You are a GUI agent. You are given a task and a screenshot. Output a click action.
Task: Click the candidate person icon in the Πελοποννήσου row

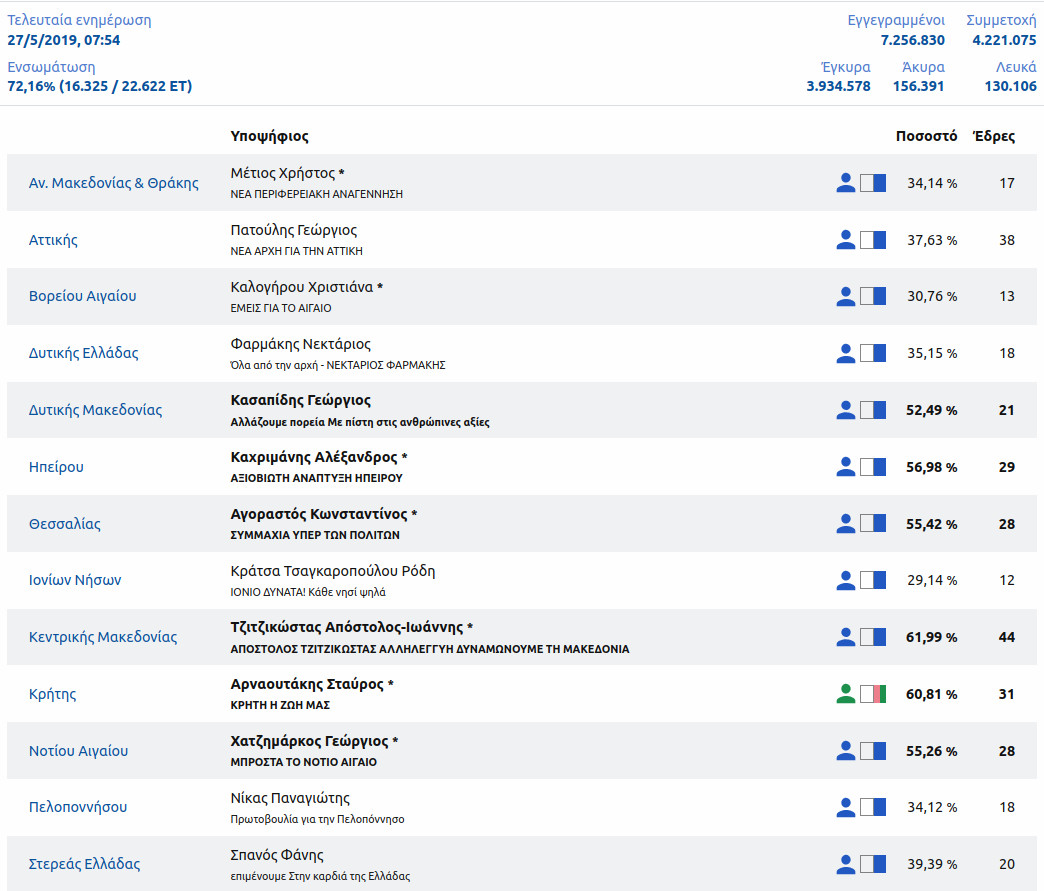pos(846,807)
